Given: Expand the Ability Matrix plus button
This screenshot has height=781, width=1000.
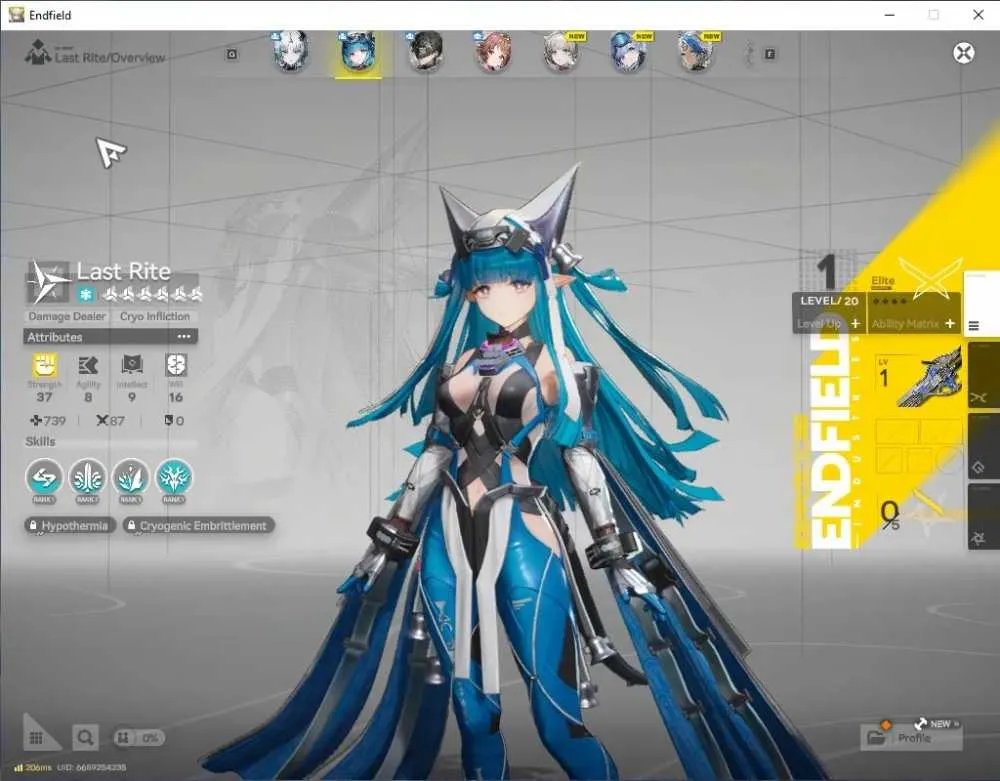Looking at the screenshot, I should point(950,324).
